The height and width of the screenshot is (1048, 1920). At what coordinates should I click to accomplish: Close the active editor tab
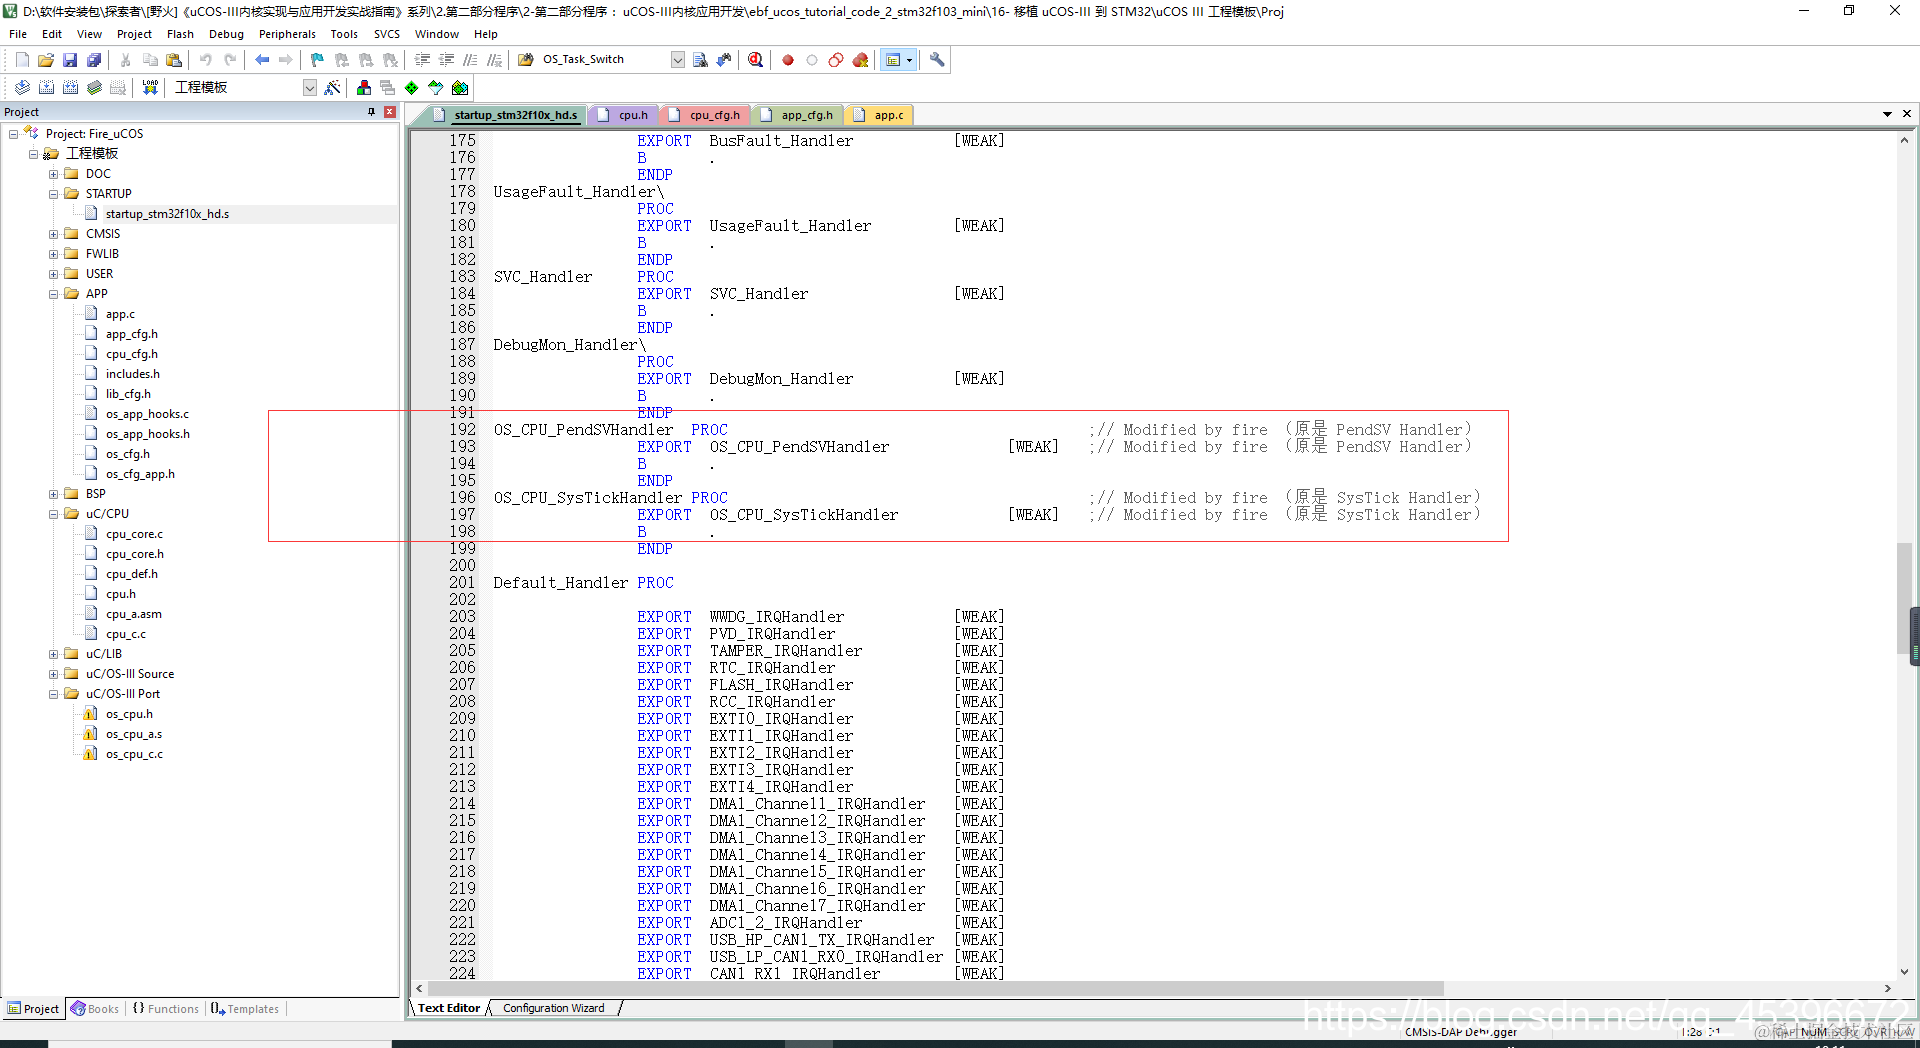(x=1906, y=114)
